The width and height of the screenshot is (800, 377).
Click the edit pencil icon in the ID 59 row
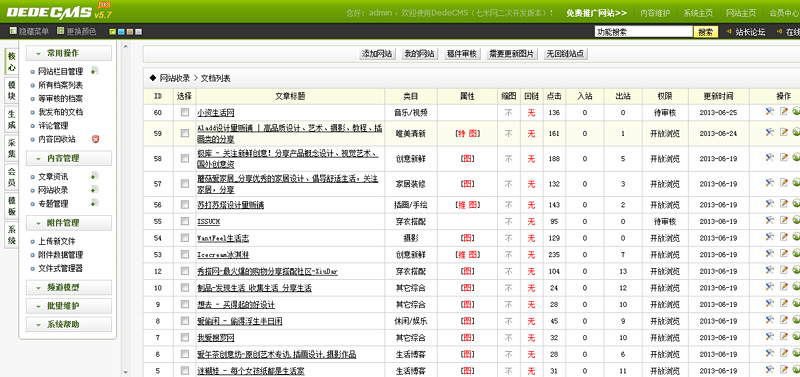click(784, 133)
